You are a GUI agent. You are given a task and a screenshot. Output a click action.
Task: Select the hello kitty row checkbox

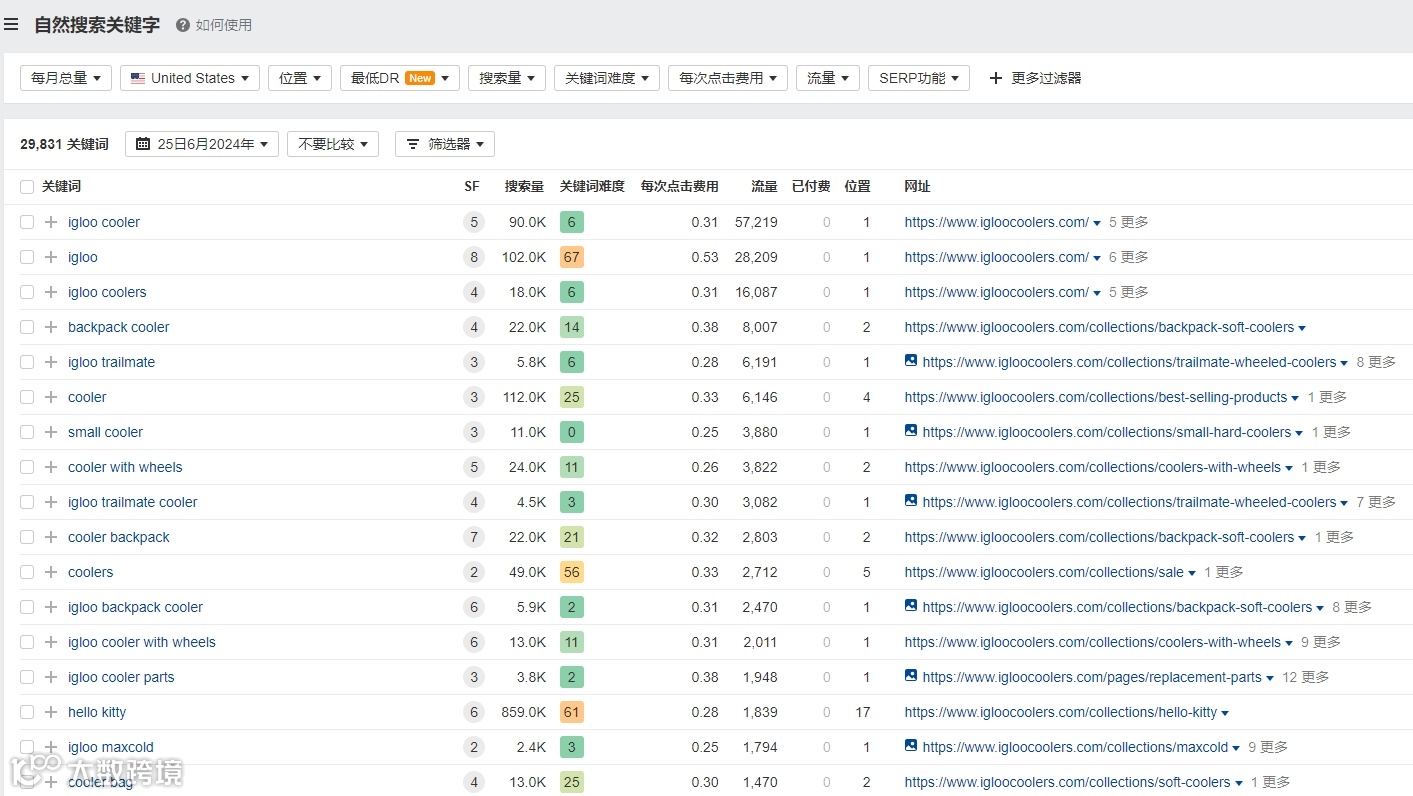(27, 712)
